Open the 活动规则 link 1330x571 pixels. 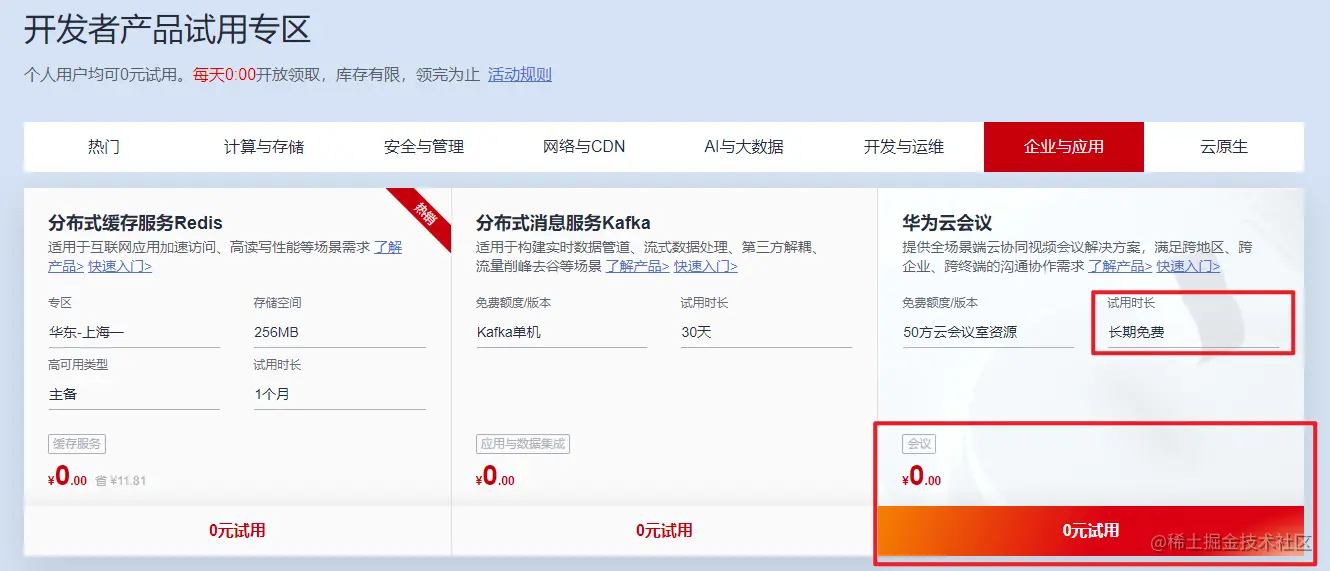(x=519, y=75)
